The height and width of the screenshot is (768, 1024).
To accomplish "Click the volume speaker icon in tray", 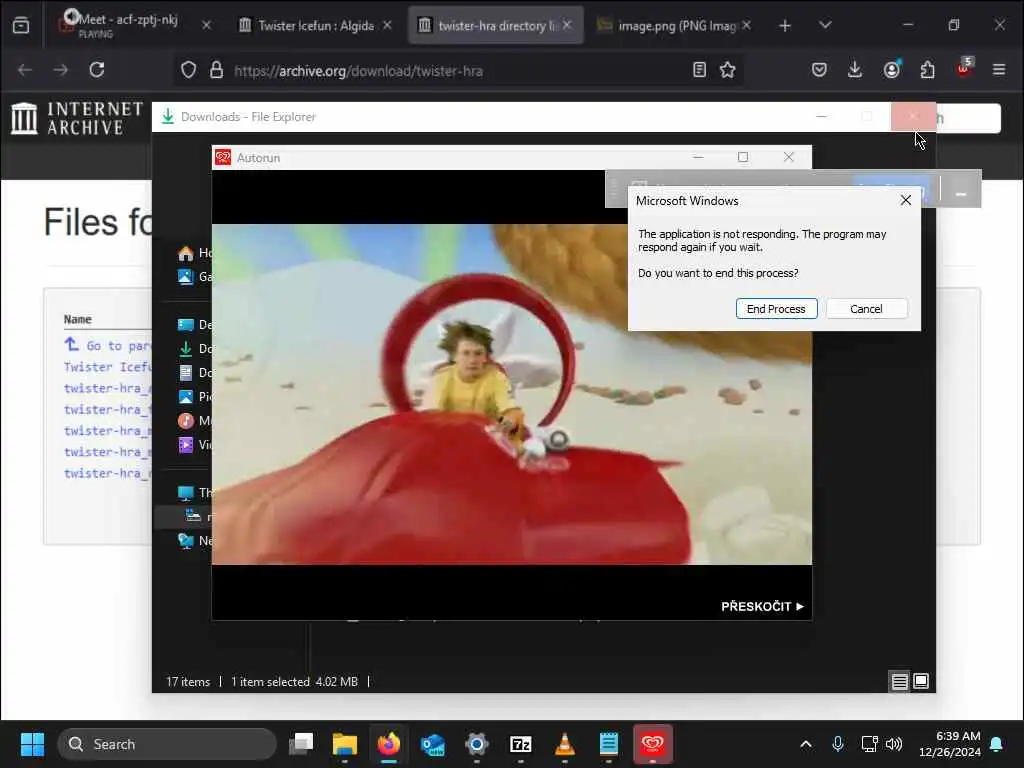I will [894, 744].
